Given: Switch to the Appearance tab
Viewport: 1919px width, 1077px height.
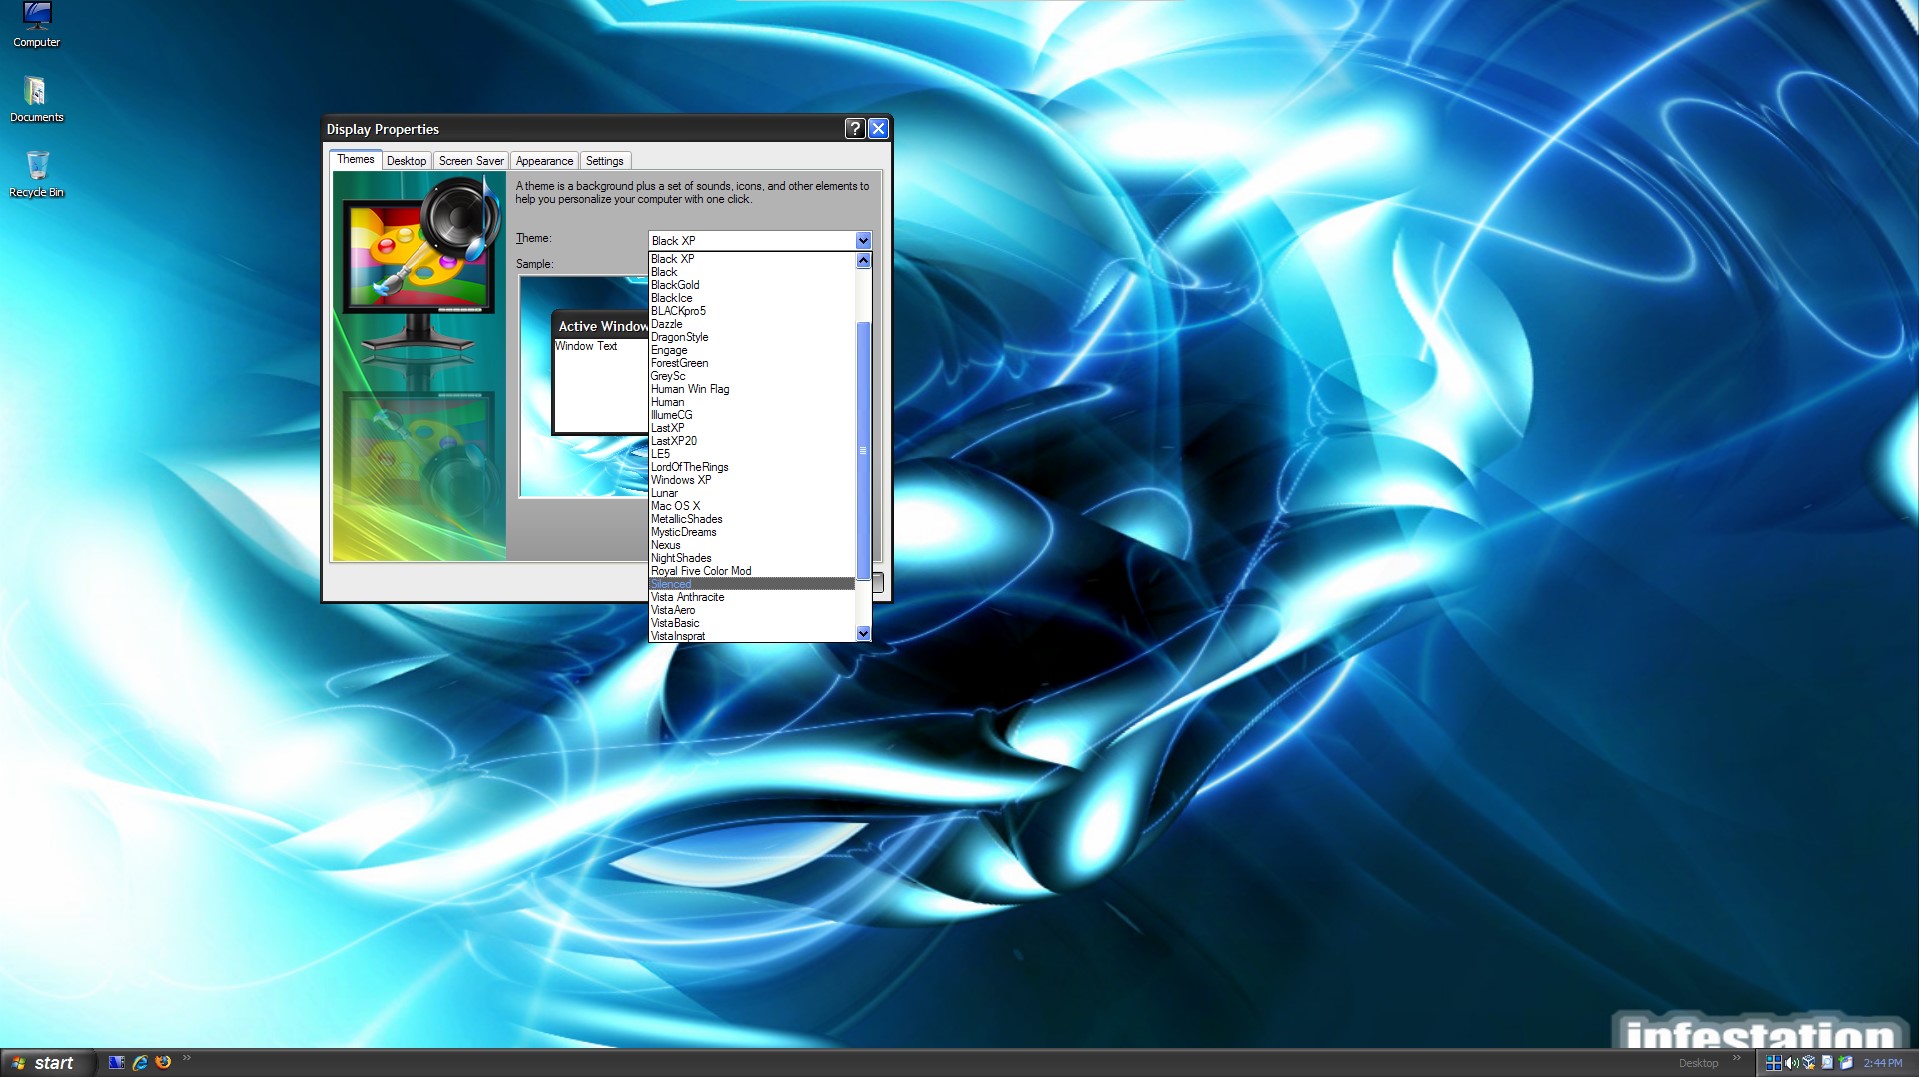Looking at the screenshot, I should pyautogui.click(x=544, y=161).
